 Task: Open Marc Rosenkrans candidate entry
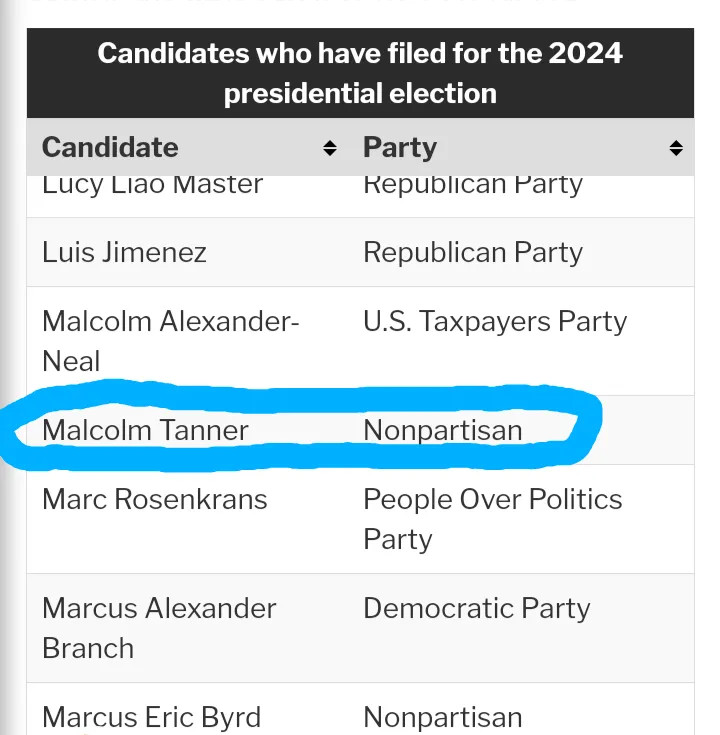[x=155, y=499]
